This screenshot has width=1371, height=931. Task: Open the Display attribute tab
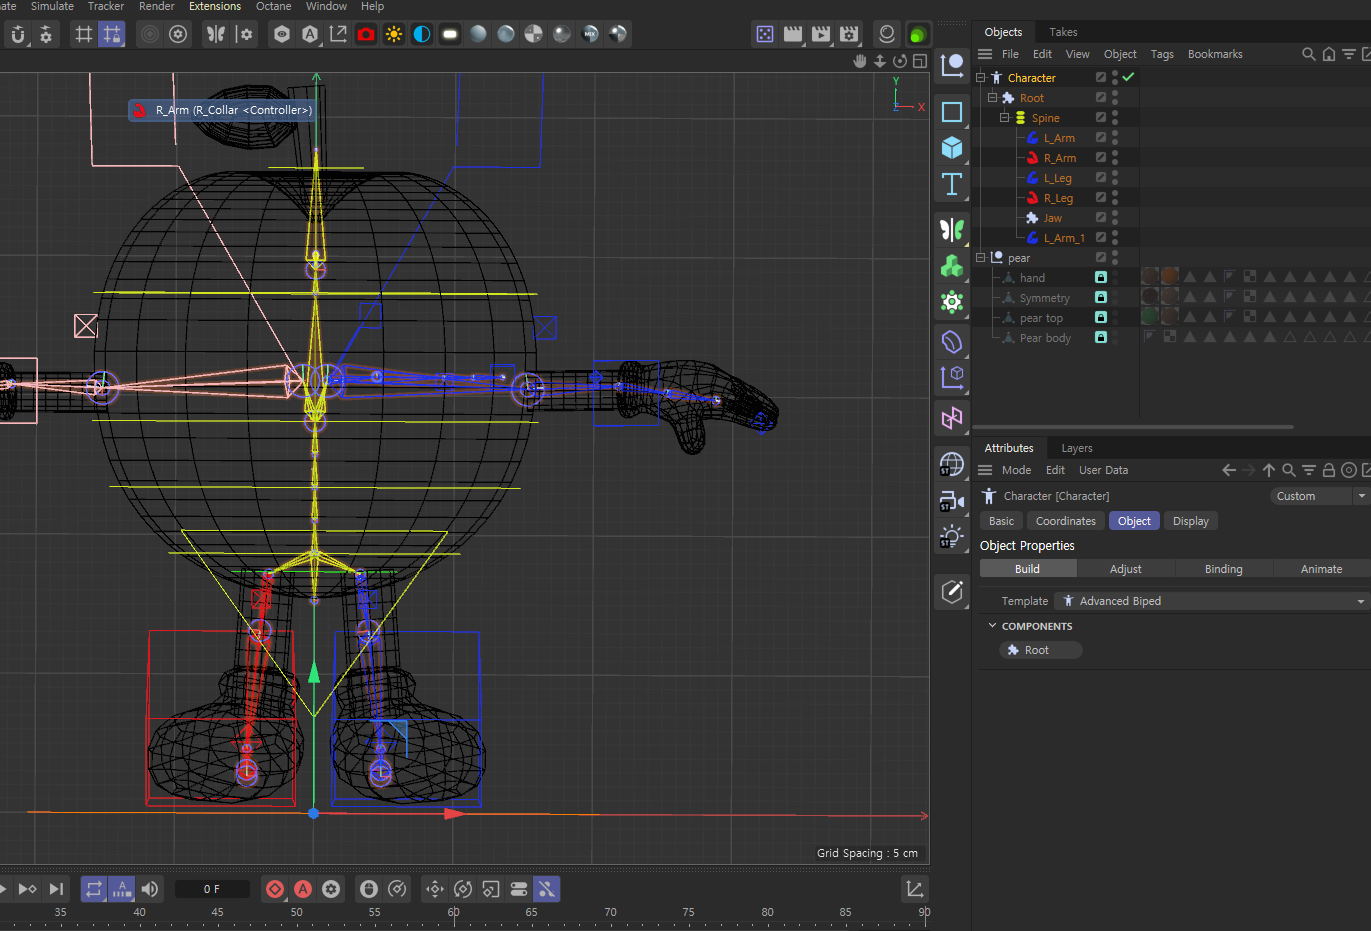click(1190, 521)
